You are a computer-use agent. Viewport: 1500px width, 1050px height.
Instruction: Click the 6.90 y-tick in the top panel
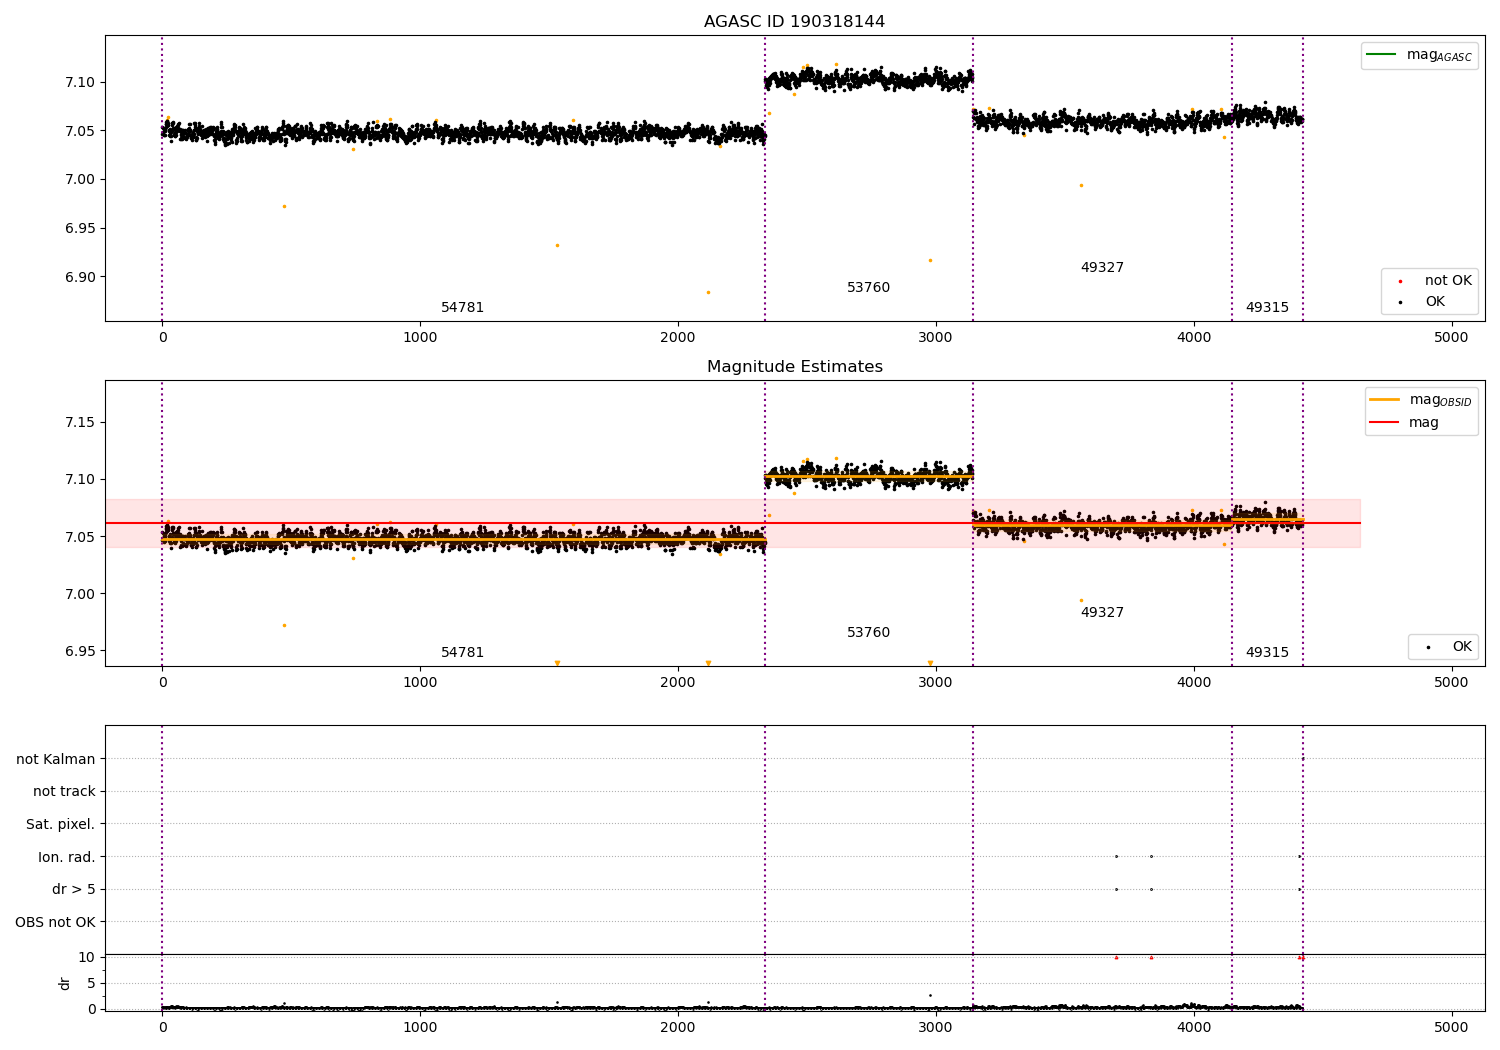tap(80, 278)
